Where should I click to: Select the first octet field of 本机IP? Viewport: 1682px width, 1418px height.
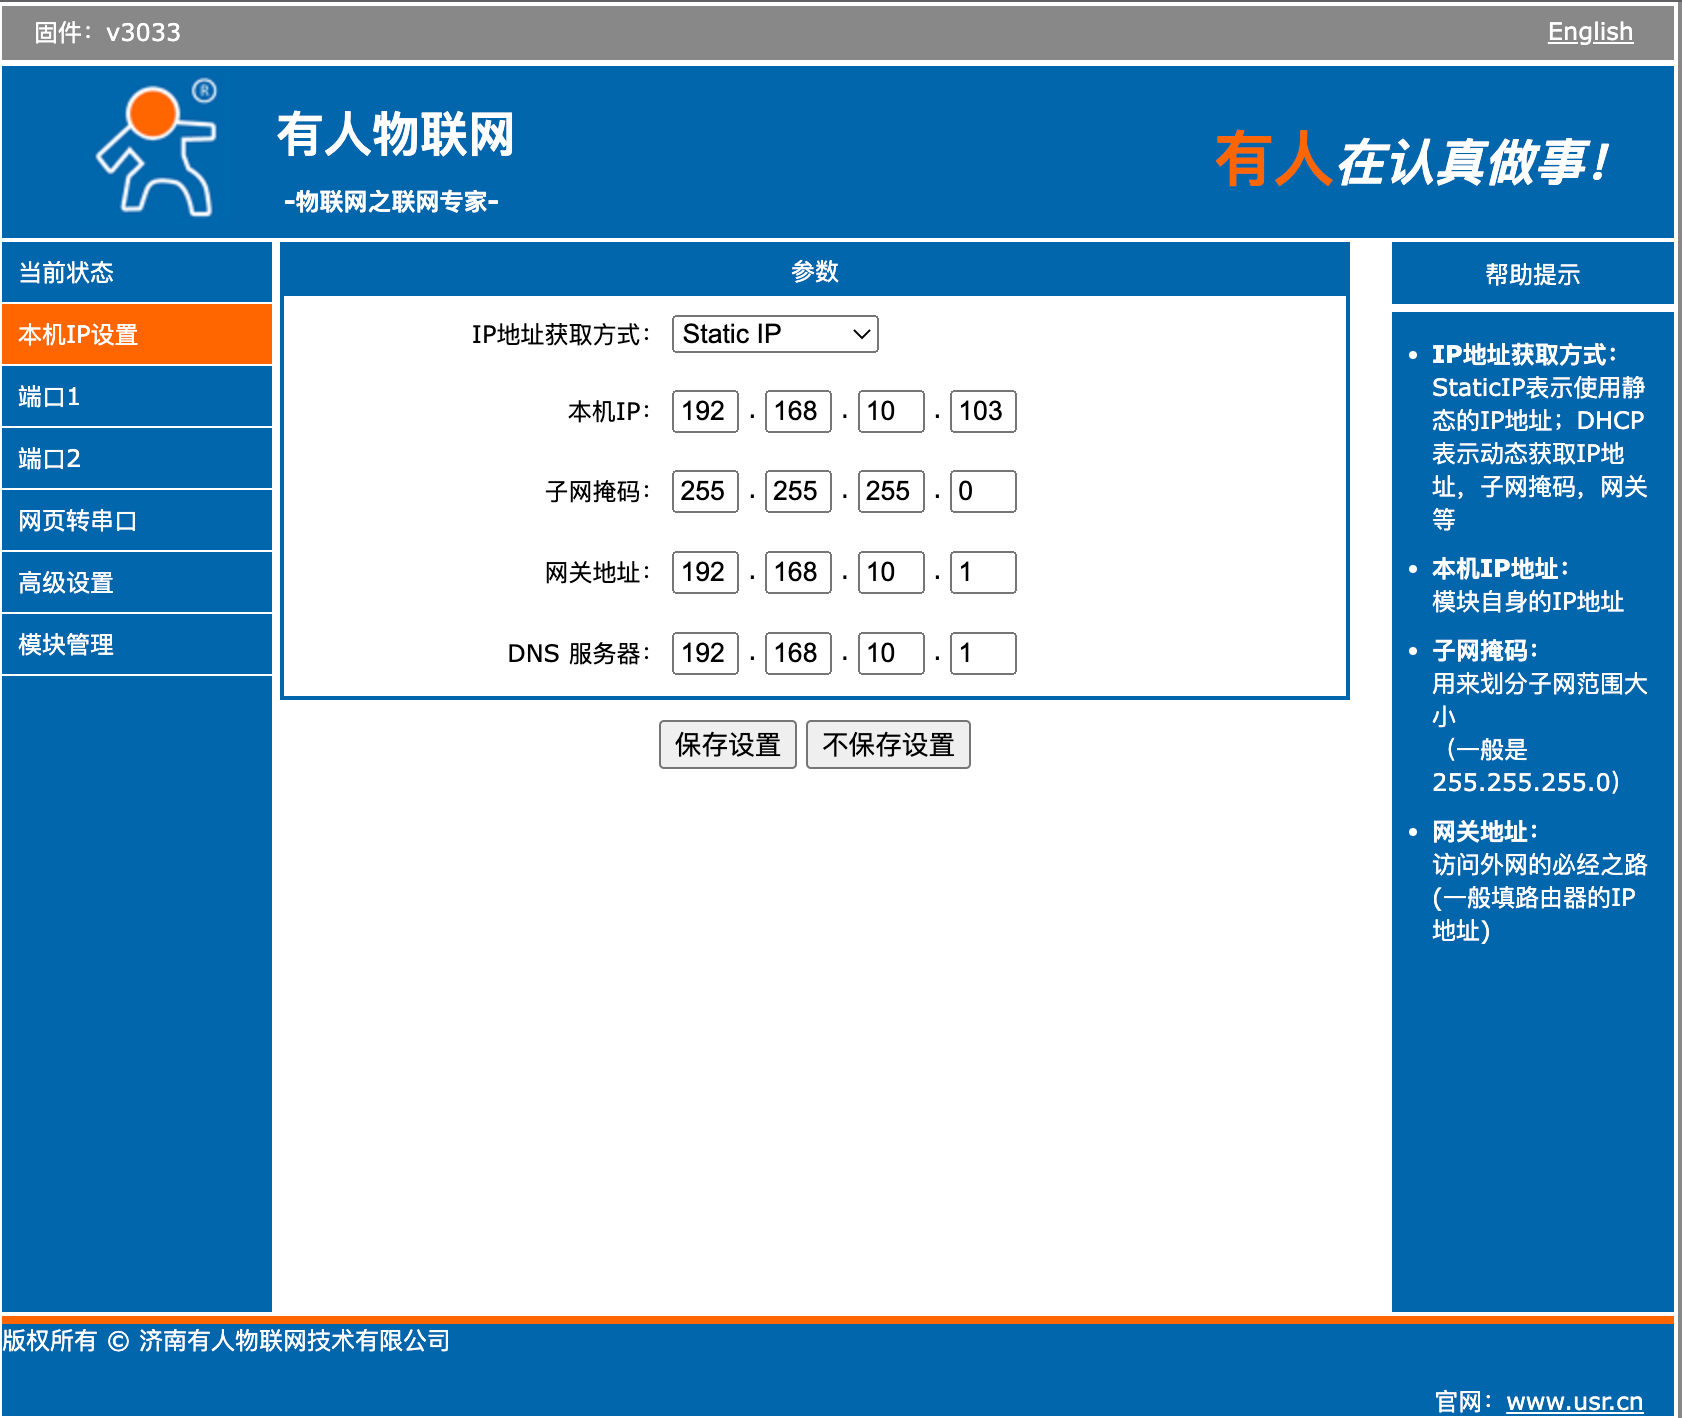click(x=704, y=411)
